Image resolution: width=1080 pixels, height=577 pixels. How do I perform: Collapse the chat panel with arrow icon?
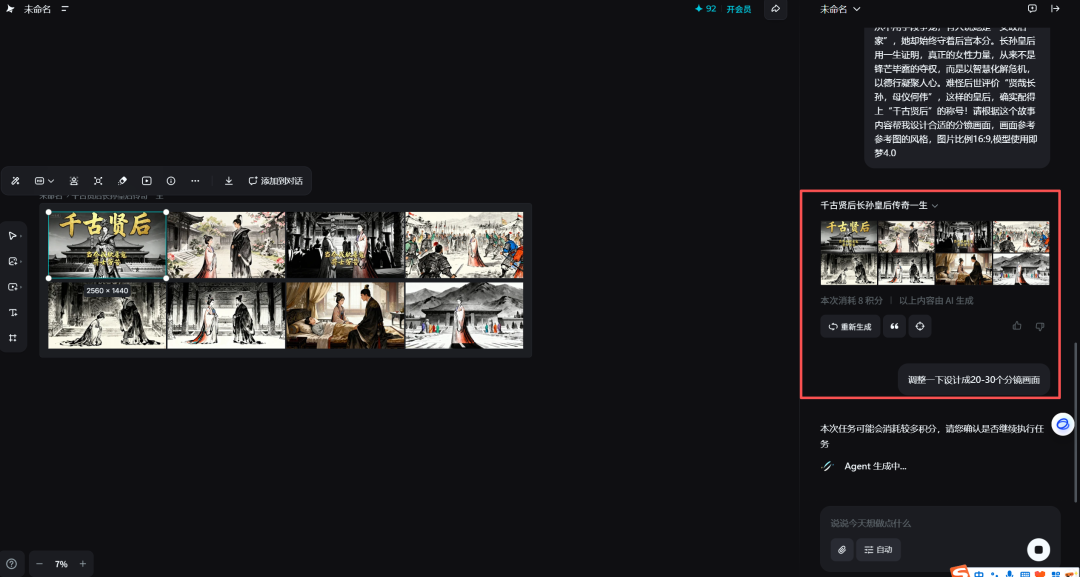tap(1055, 9)
